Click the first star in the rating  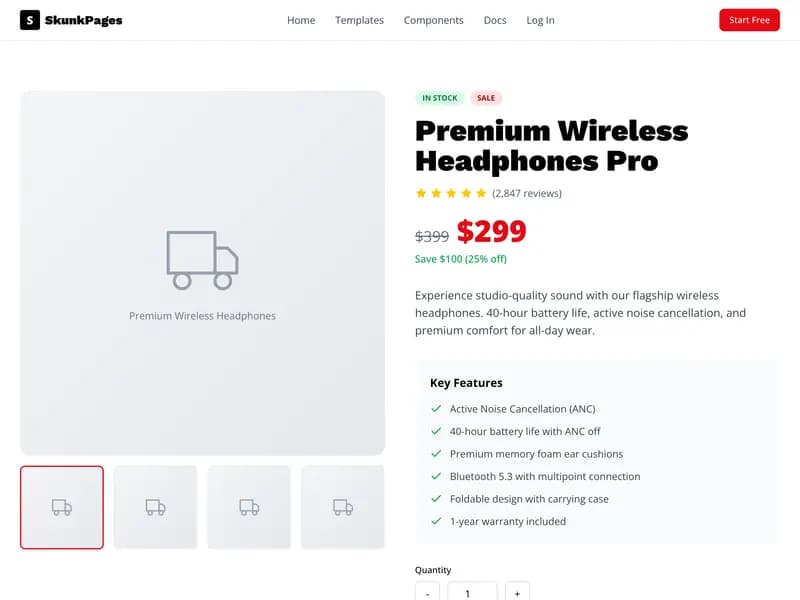(422, 193)
